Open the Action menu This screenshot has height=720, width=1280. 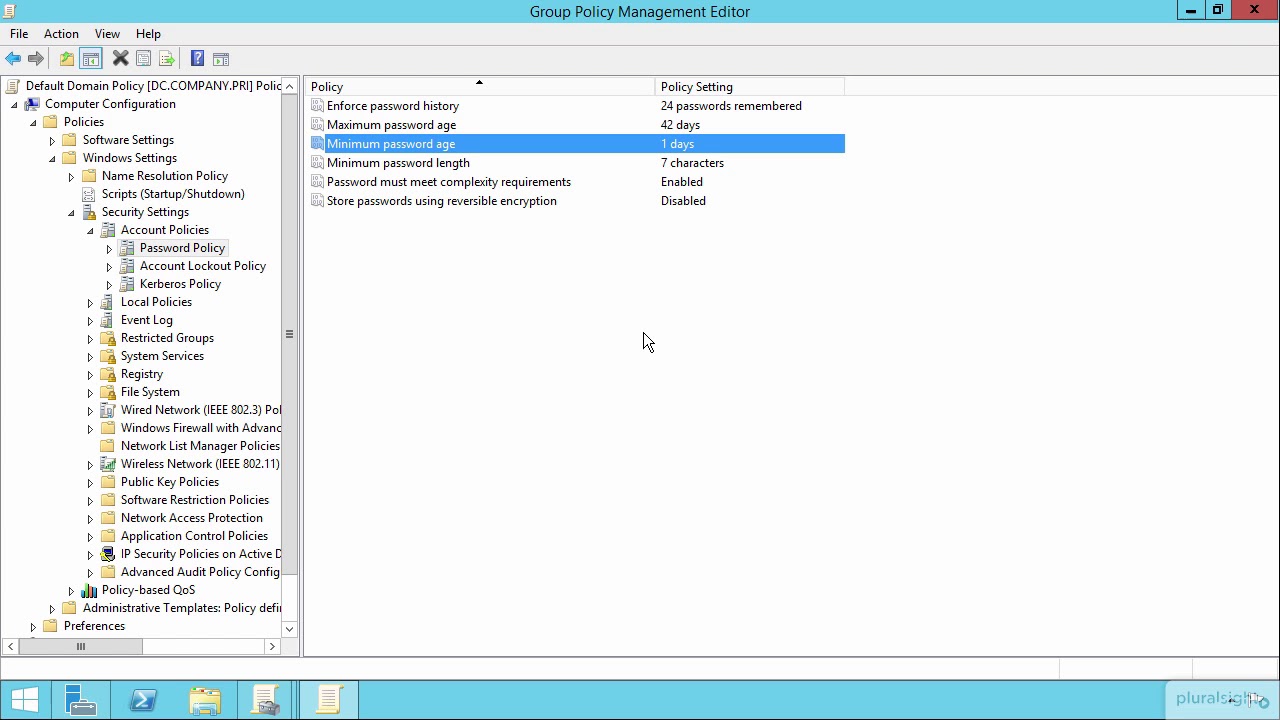[x=61, y=34]
